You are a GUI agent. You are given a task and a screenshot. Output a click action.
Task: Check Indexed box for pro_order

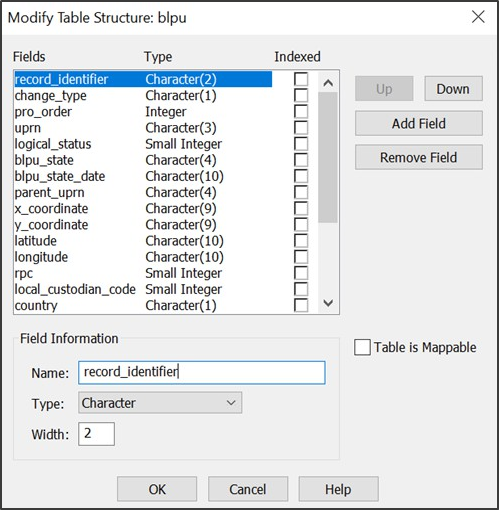301,112
